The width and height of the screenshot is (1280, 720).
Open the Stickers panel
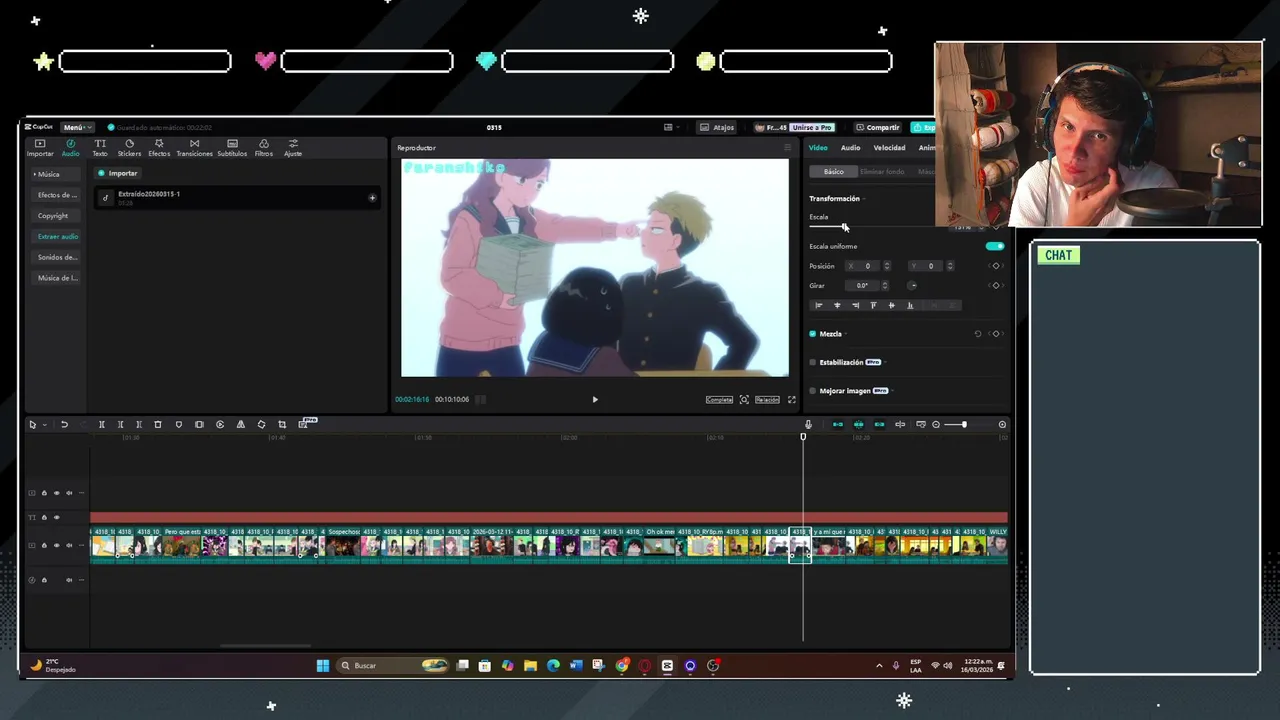129,148
